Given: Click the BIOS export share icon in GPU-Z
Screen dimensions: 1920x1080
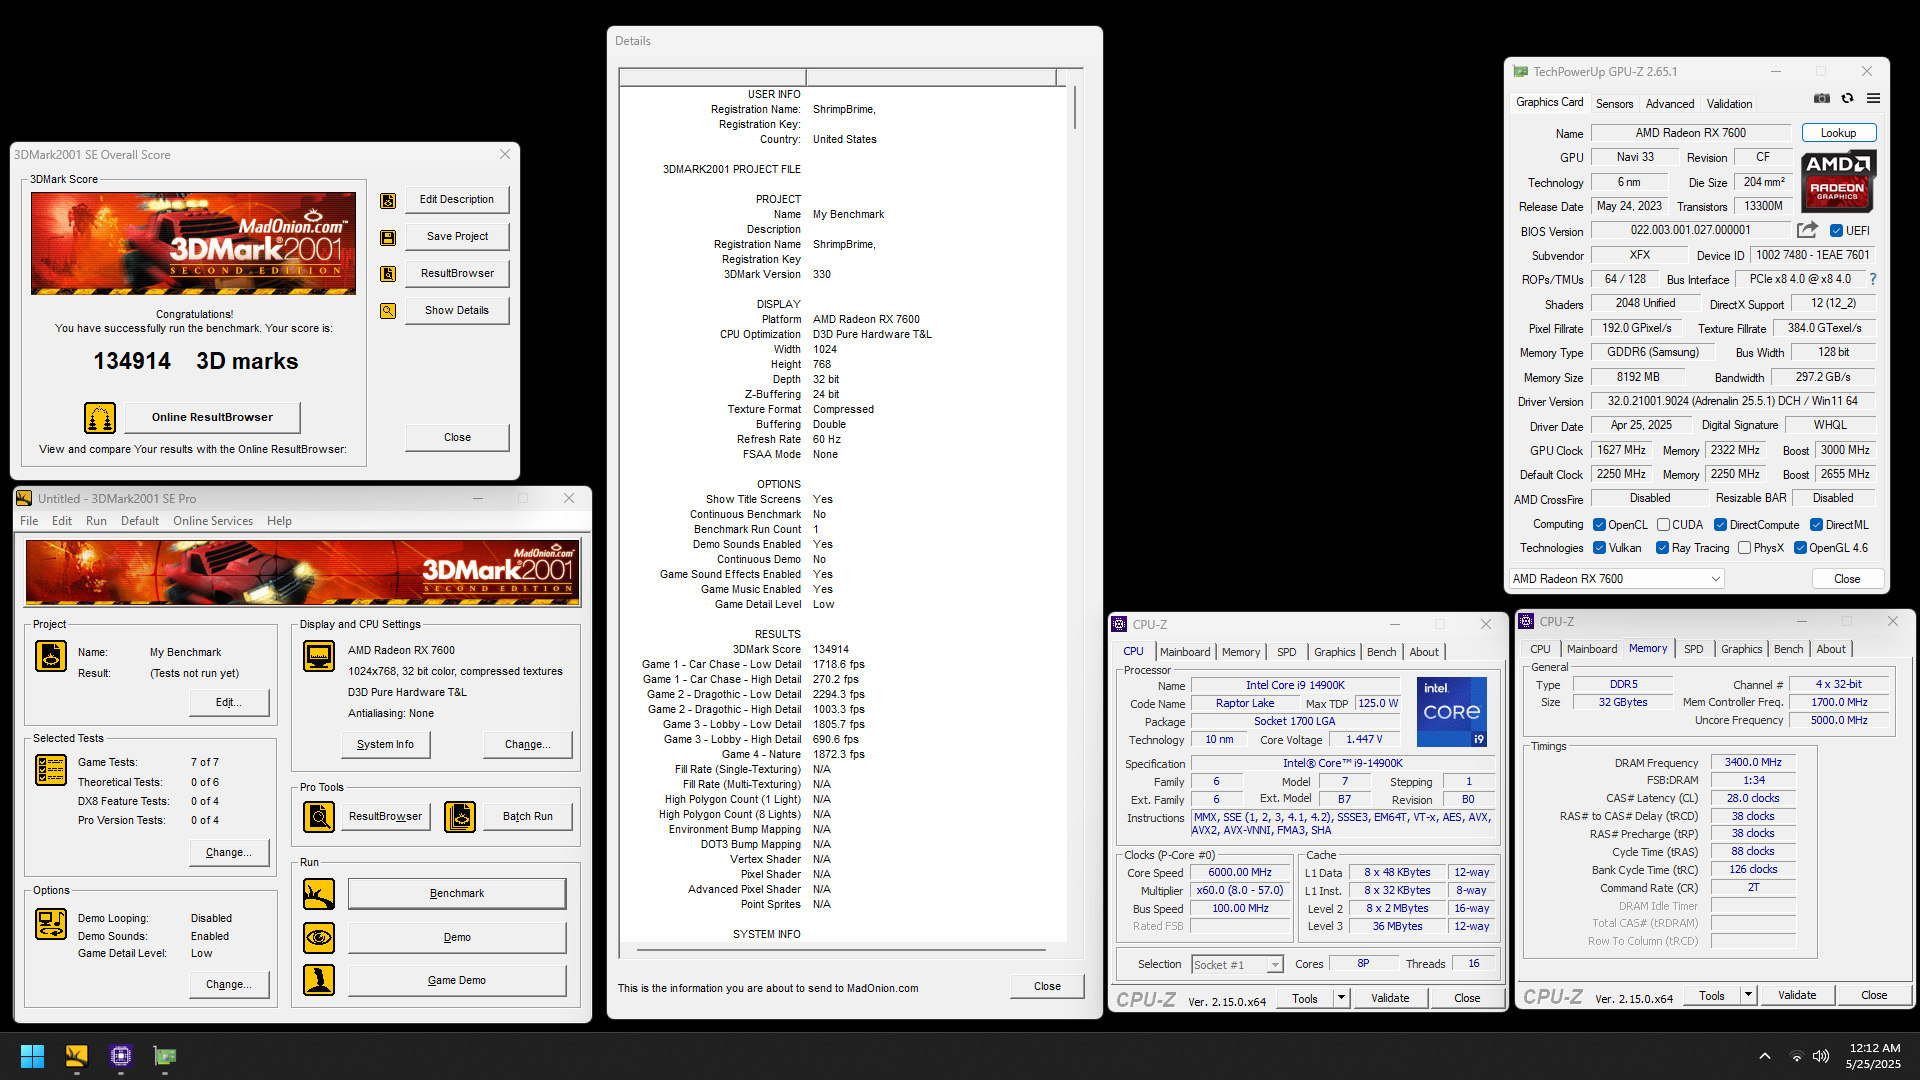Looking at the screenshot, I should [1808, 230].
